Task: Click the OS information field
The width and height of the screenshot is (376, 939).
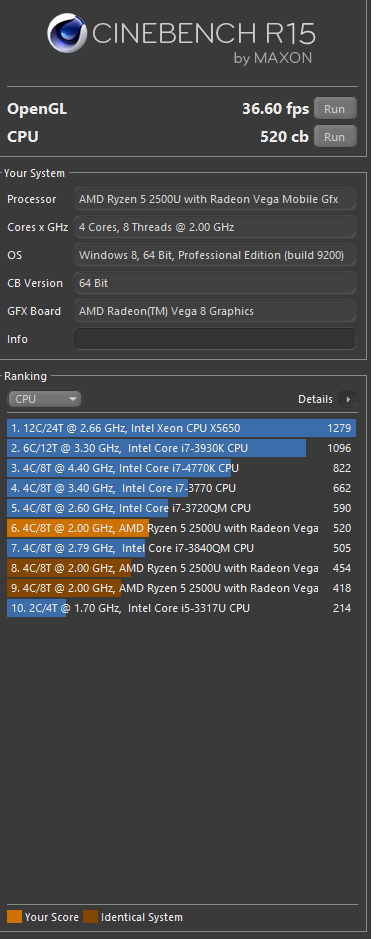Action: pos(215,255)
